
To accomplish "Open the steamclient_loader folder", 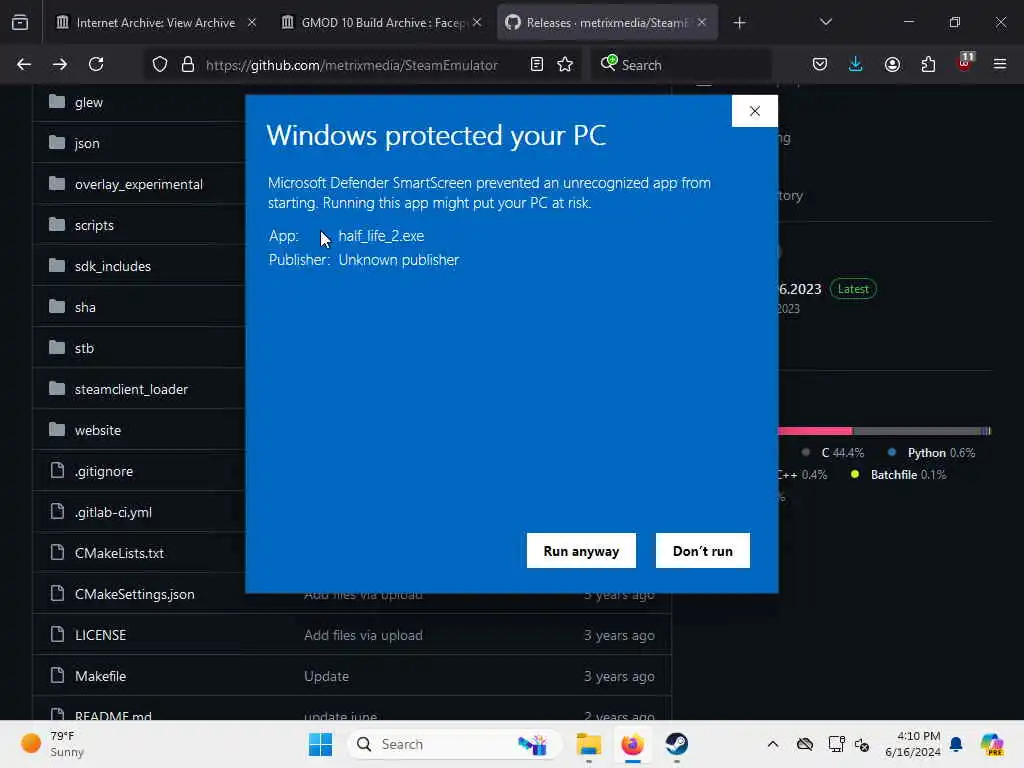I will 131,389.
